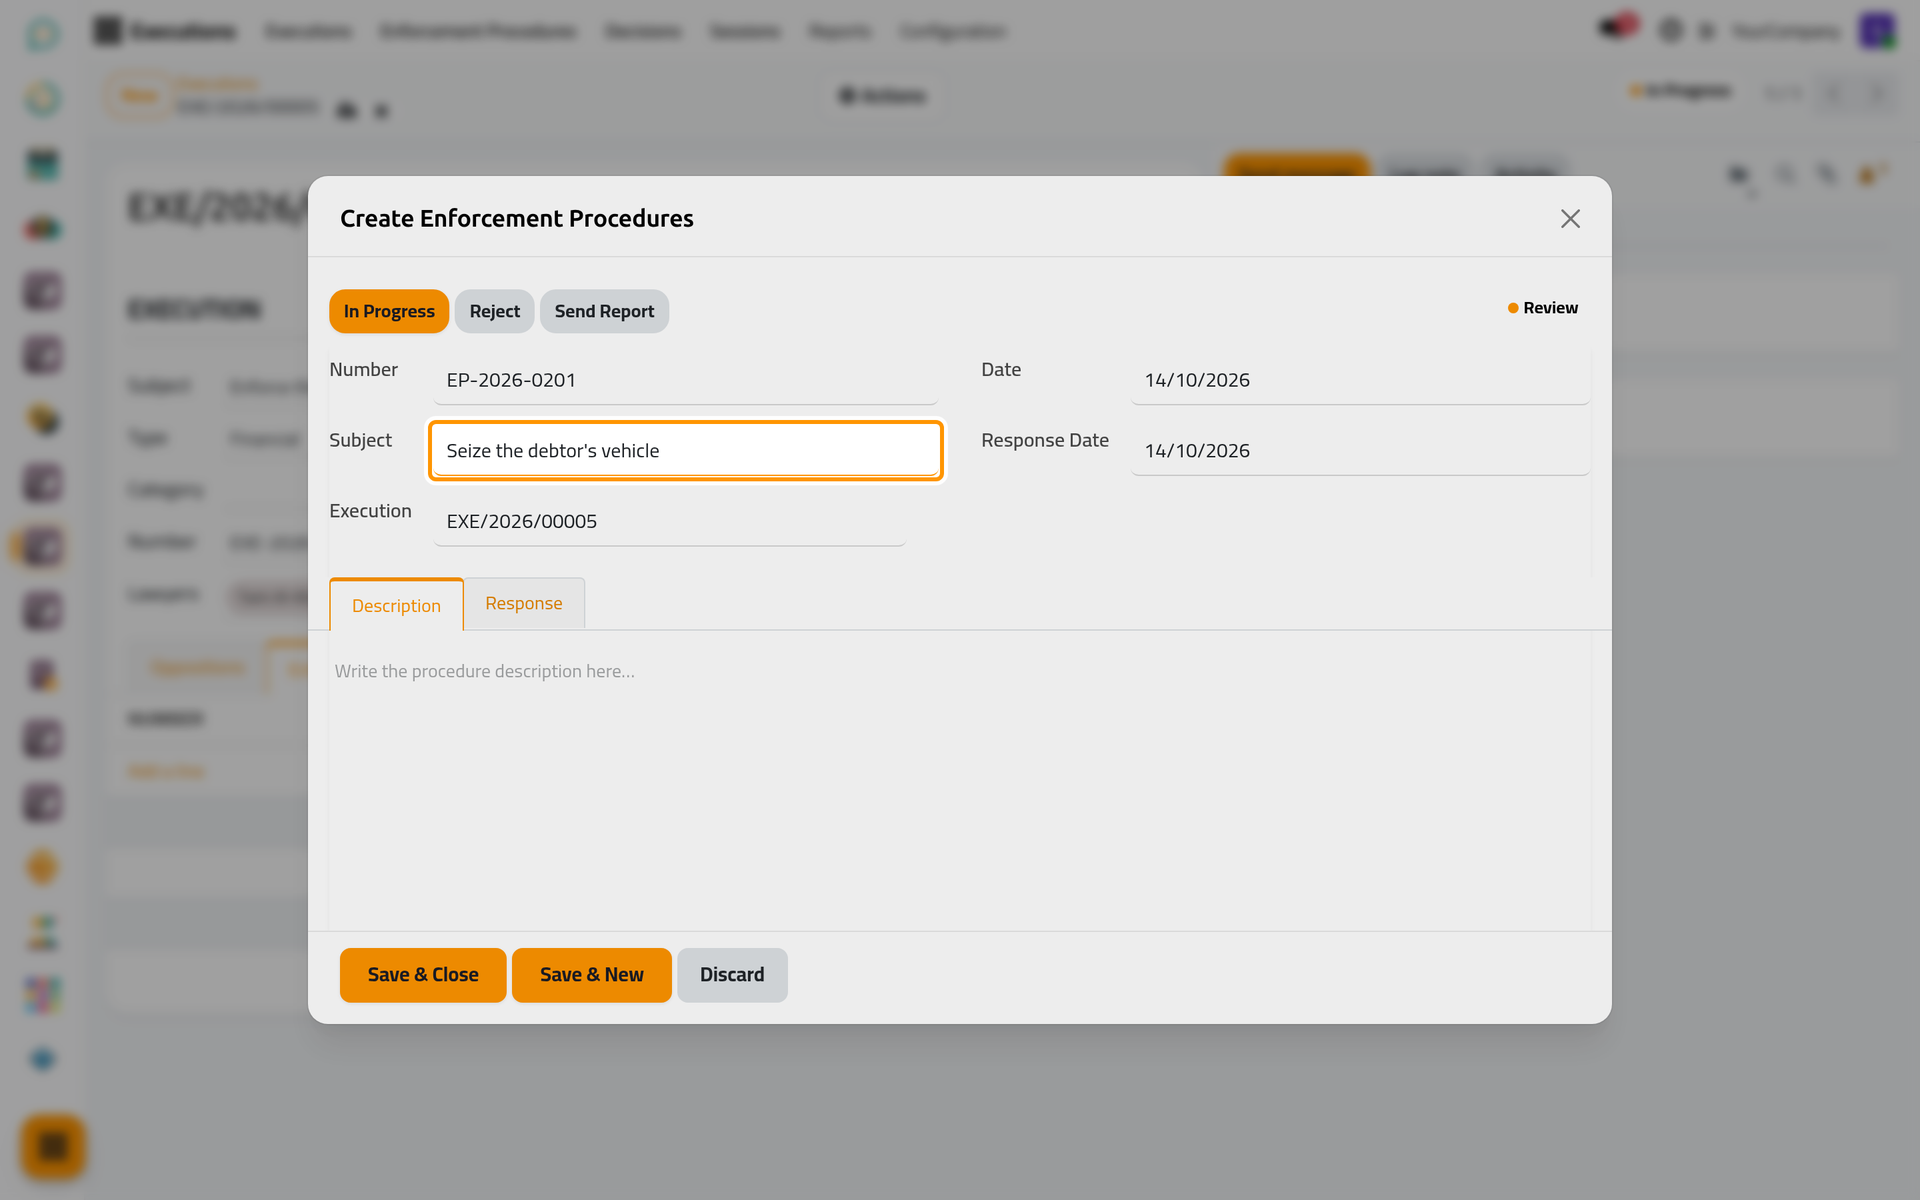Screen dimensions: 1920x1200
Task: Switch to the Response tab
Action: pyautogui.click(x=524, y=603)
